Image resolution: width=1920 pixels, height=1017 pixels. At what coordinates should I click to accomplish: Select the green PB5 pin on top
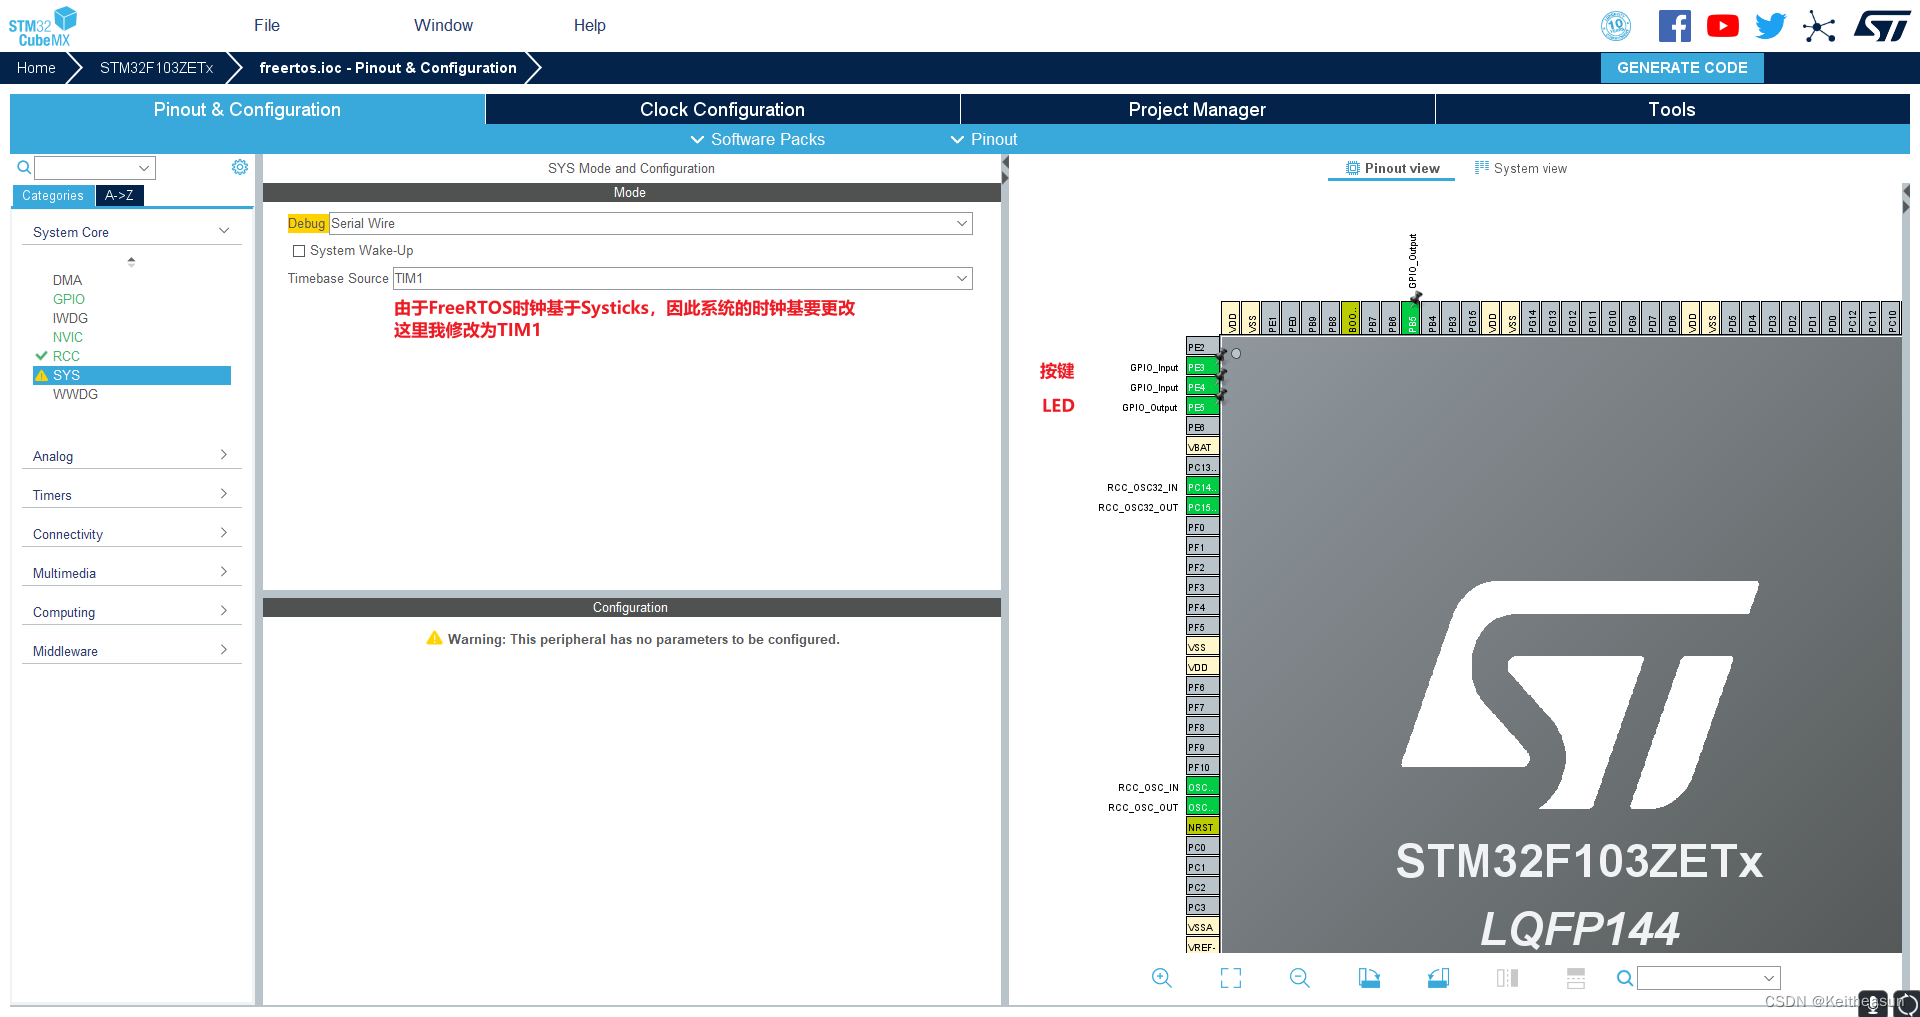pos(1411,318)
